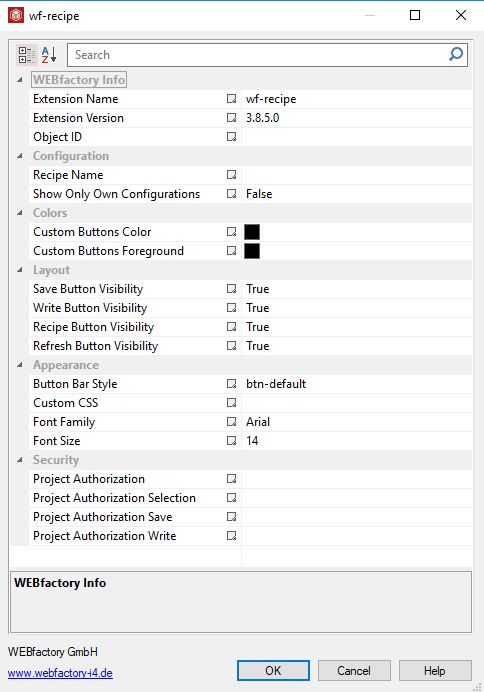The image size is (484, 692).
Task: Open the www.webfactory-i4.de link
Action: coord(60,673)
